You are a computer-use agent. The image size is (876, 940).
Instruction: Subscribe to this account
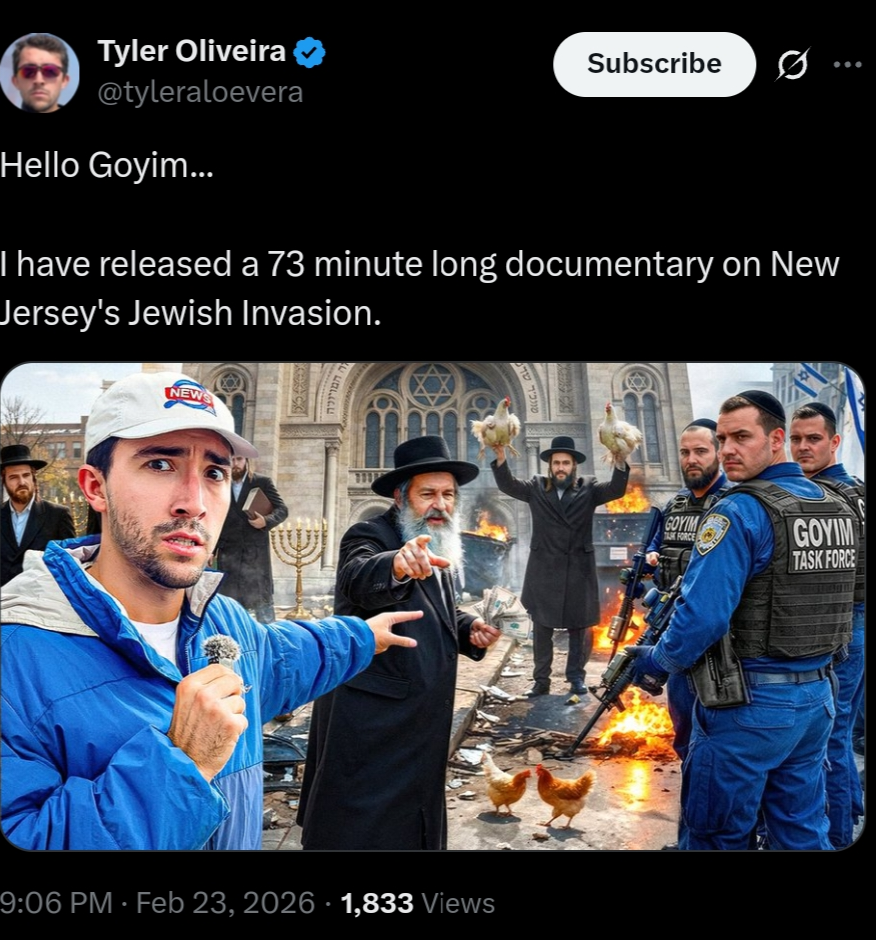(654, 64)
